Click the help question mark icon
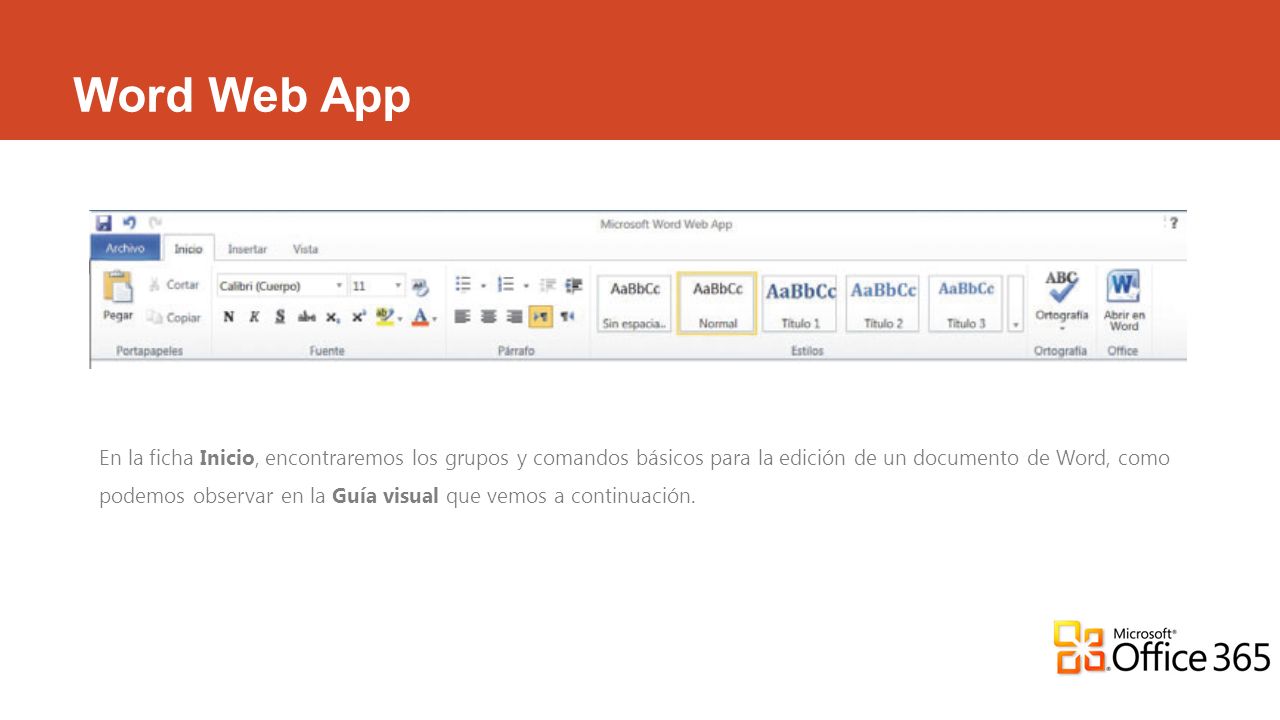The height and width of the screenshot is (720, 1280). (x=1173, y=223)
